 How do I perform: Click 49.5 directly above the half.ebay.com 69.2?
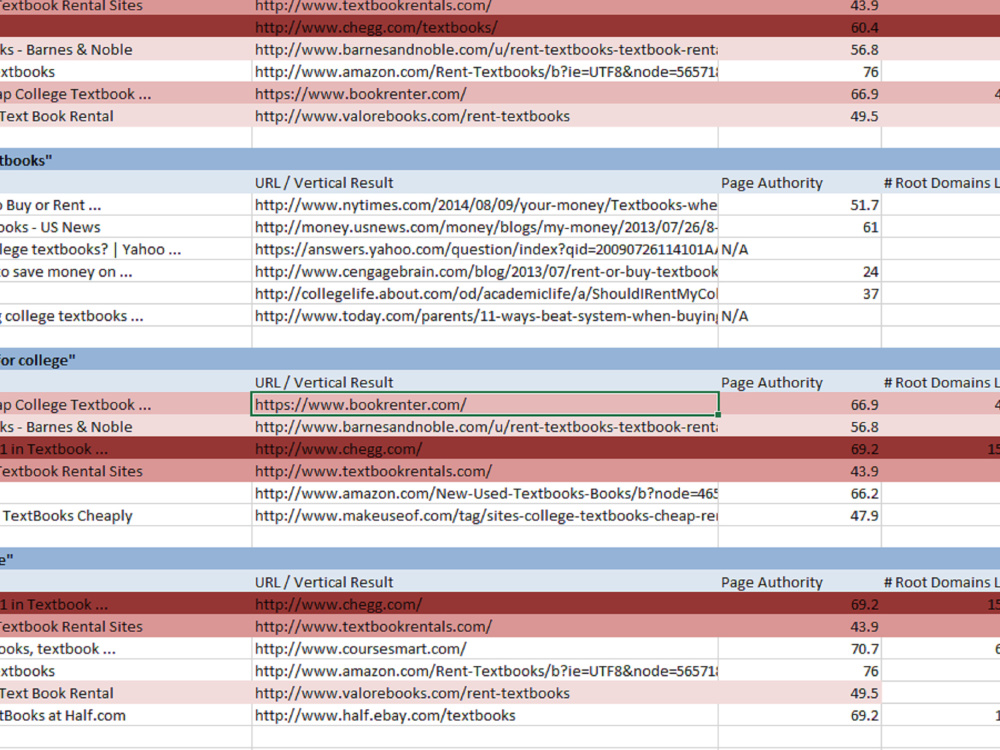pos(864,693)
